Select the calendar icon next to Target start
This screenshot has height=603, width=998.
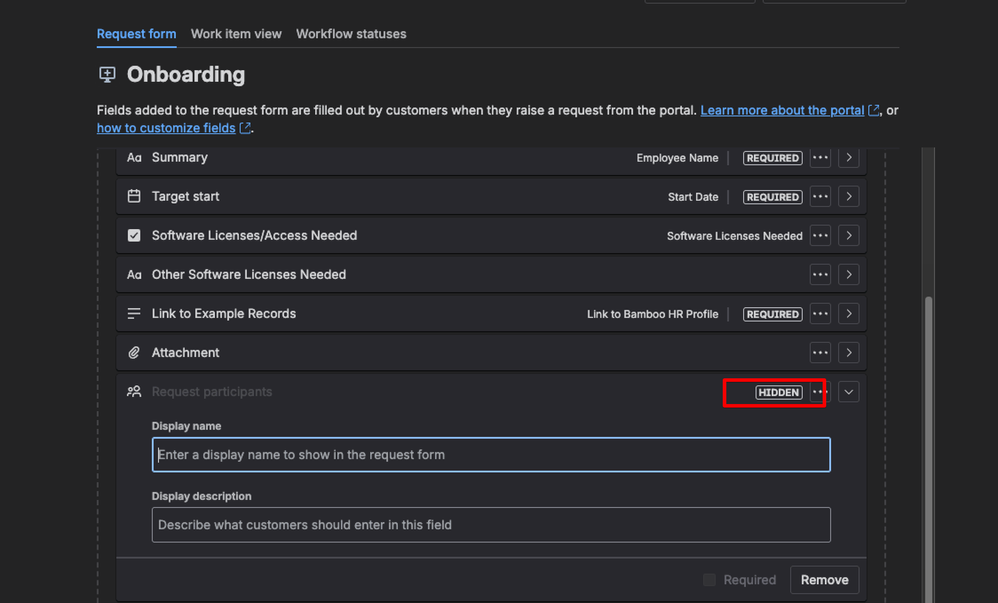[134, 196]
